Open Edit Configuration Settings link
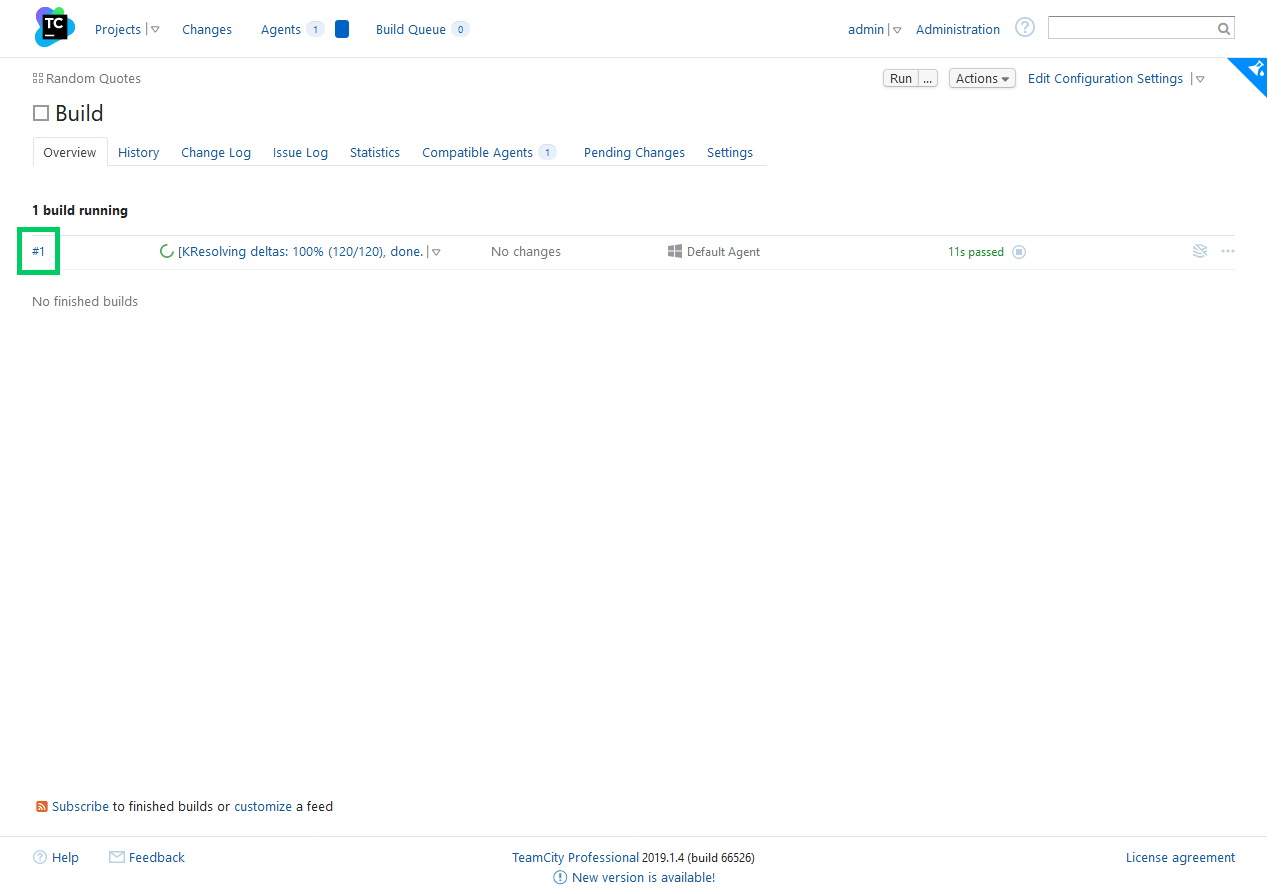This screenshot has height=894, width=1284. click(x=1105, y=78)
